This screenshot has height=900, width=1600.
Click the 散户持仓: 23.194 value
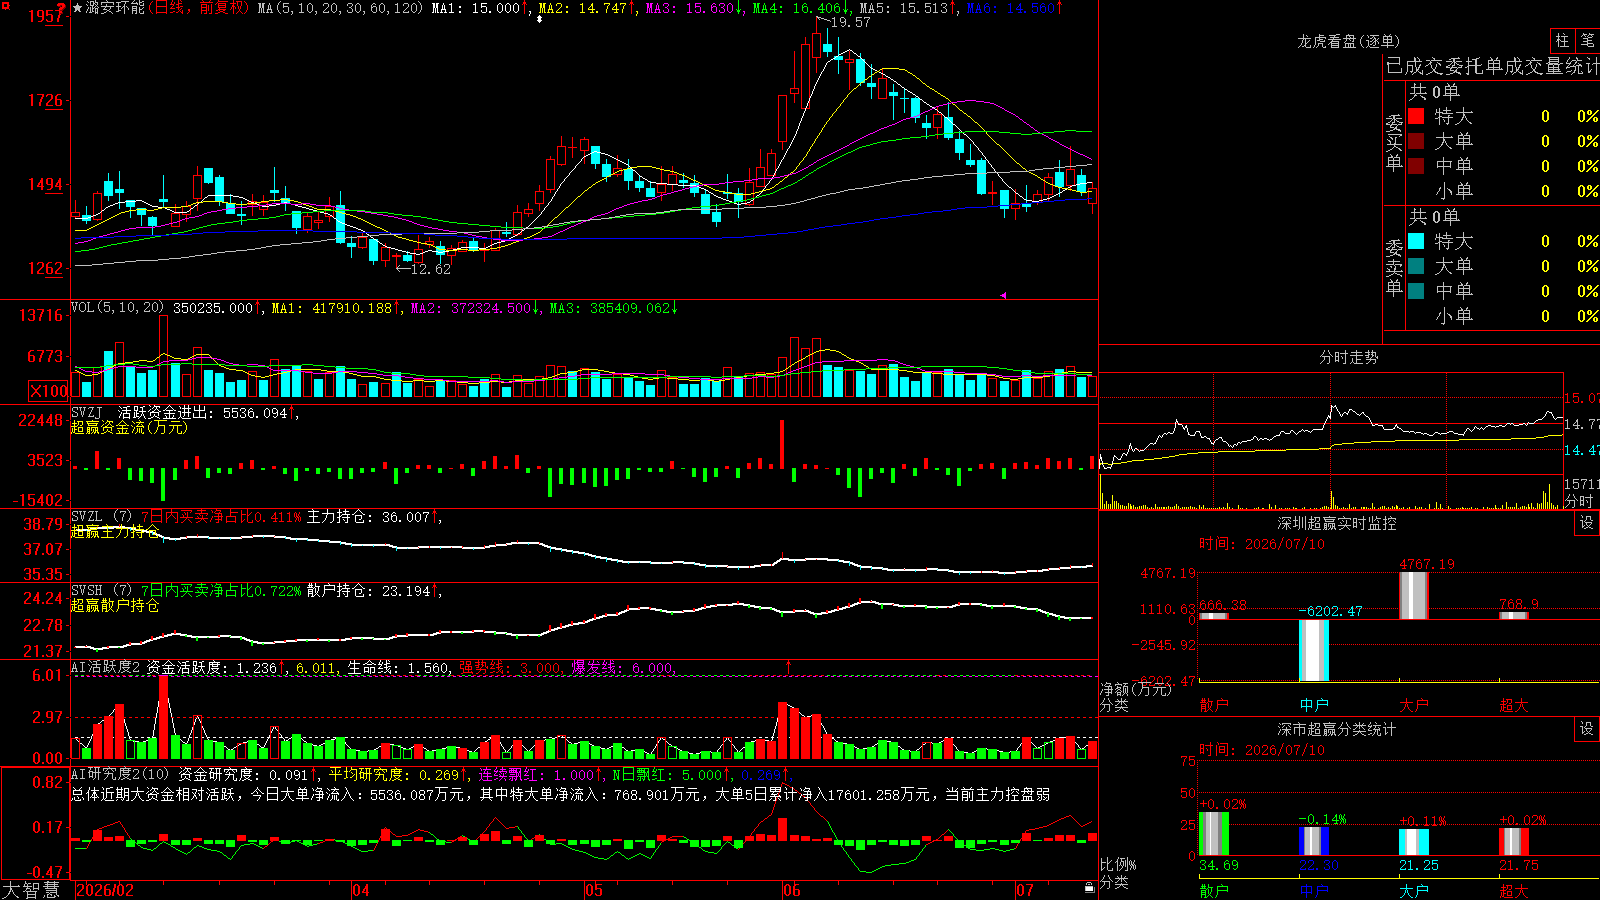(x=368, y=591)
